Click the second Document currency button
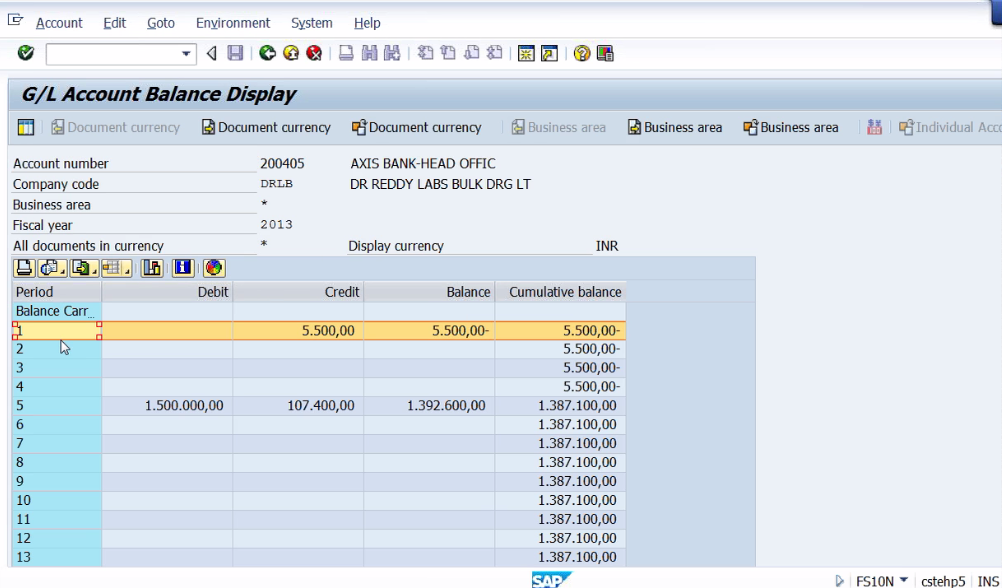The width and height of the screenshot is (1002, 588). pyautogui.click(x=266, y=127)
